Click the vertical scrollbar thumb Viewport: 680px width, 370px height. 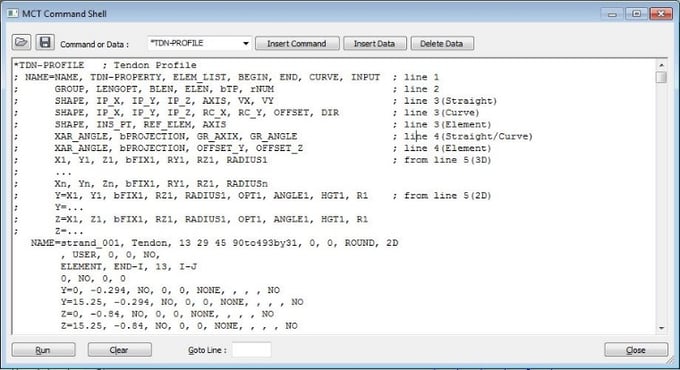[661, 78]
